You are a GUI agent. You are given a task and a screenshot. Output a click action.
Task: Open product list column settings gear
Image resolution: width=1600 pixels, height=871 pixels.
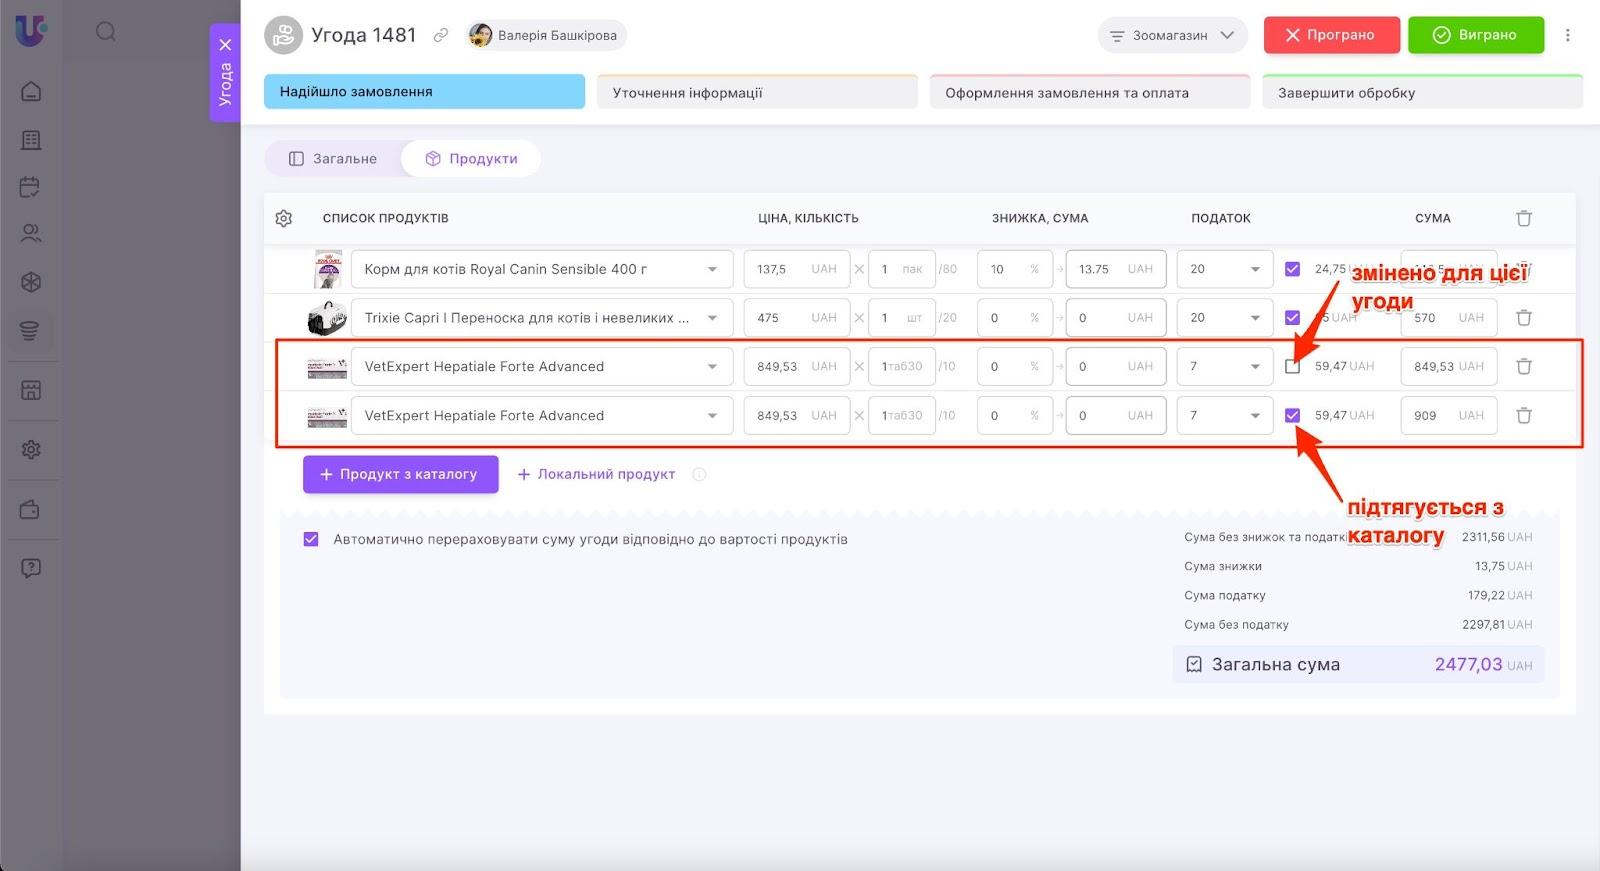pos(284,218)
